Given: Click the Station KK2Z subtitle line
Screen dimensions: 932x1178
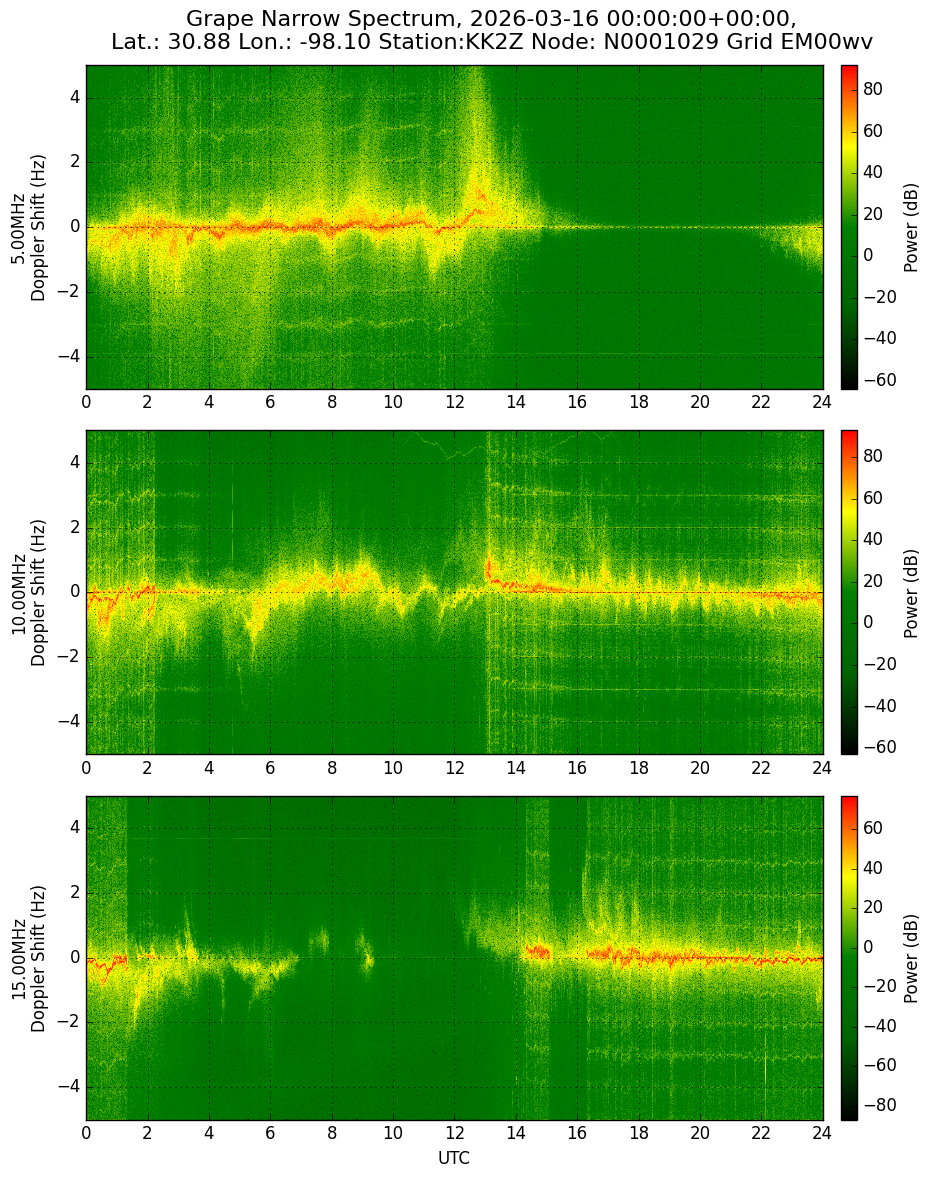Looking at the screenshot, I should point(492,42).
